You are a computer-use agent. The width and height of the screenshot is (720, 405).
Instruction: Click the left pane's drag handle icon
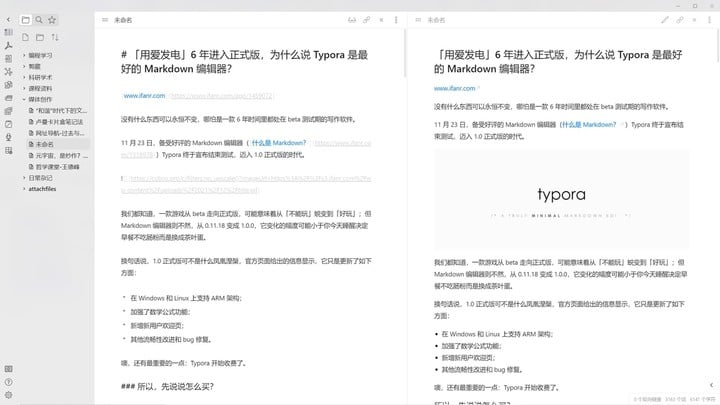[x=105, y=20]
